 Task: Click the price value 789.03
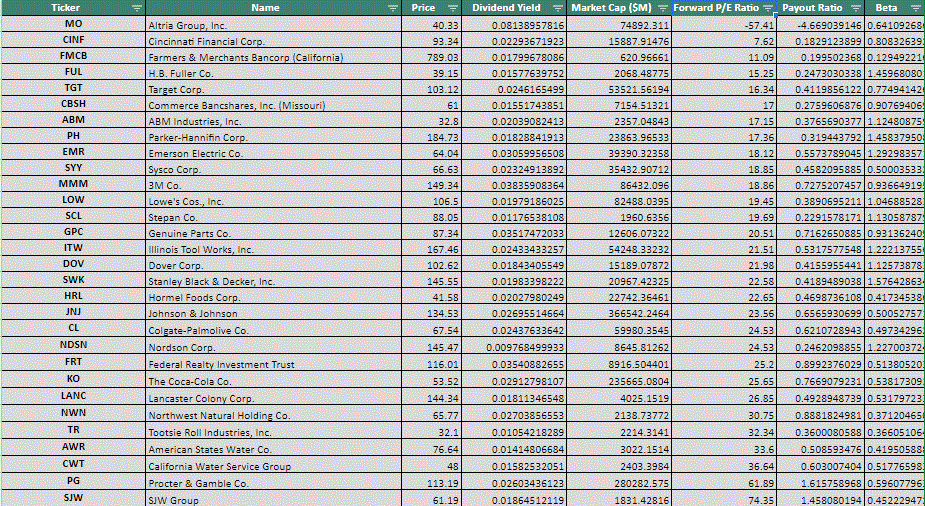point(432,55)
